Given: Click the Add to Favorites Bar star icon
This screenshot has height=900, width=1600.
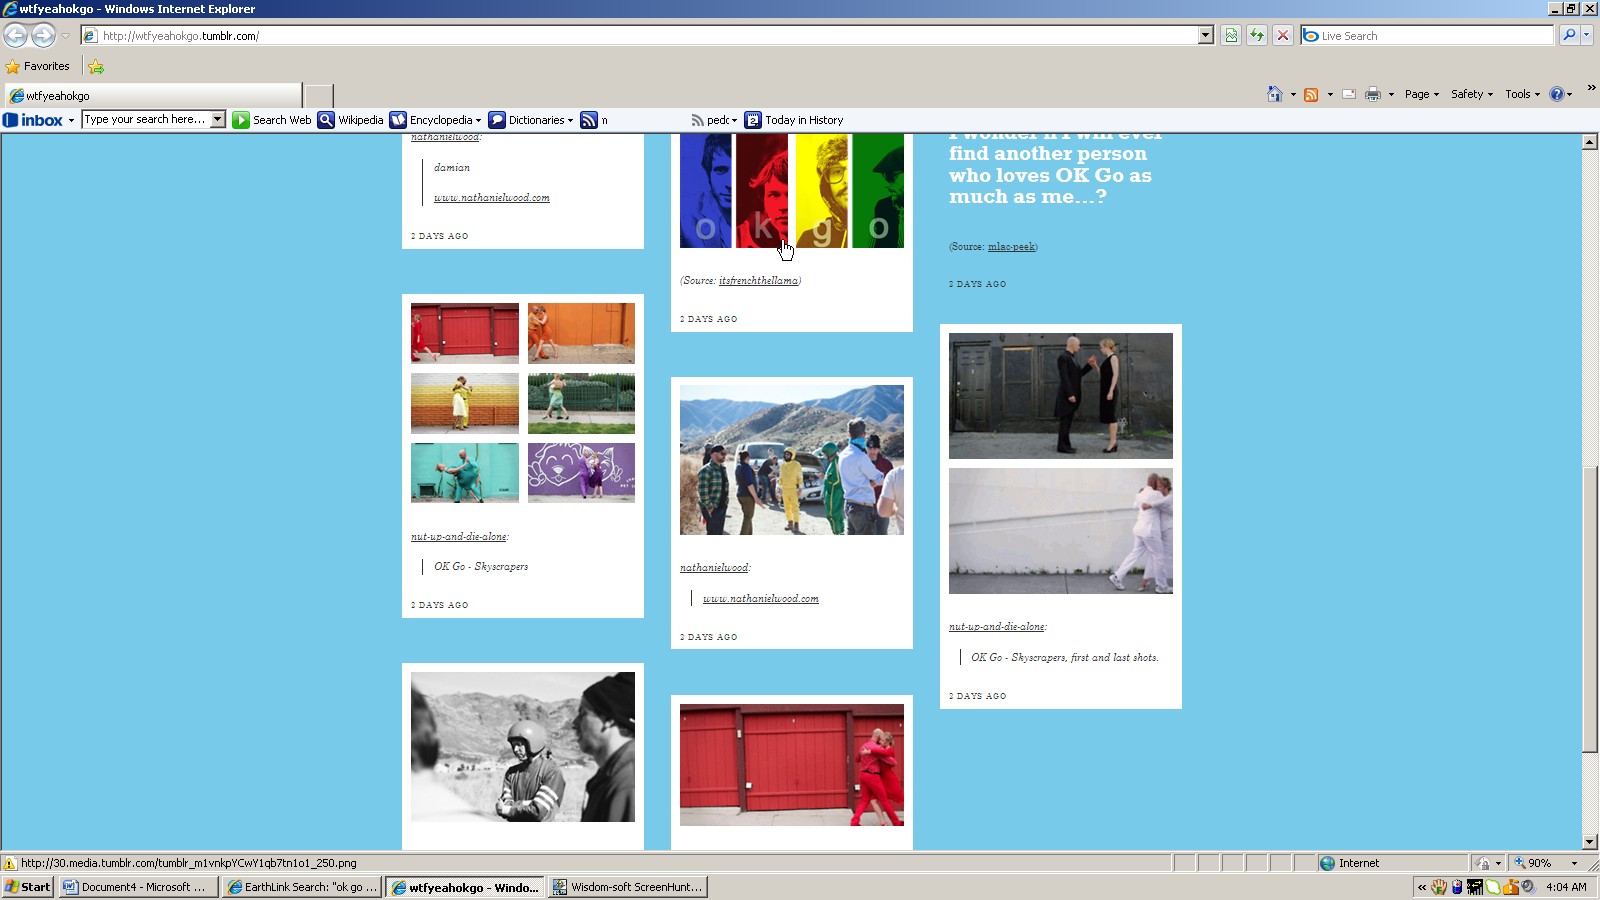Looking at the screenshot, I should click(96, 67).
